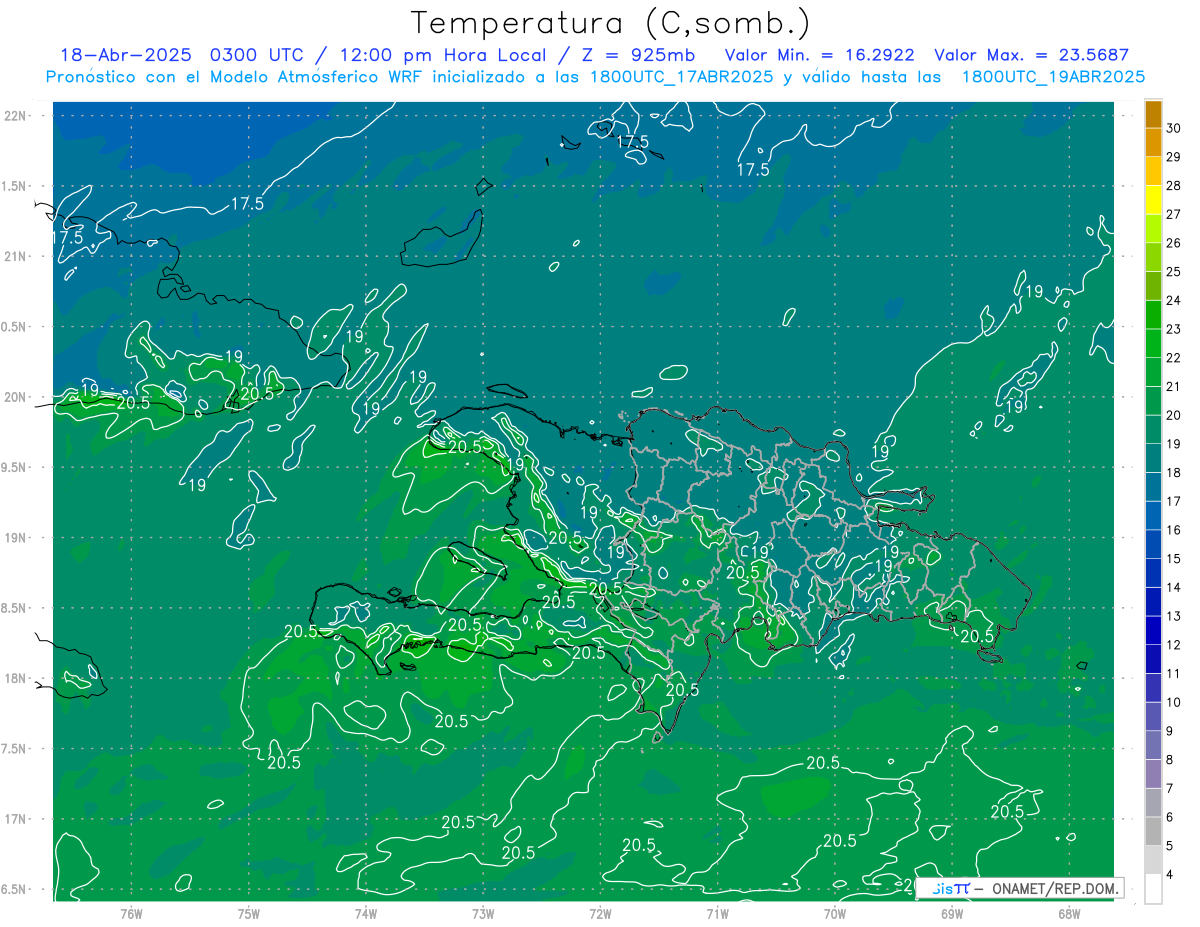Click the '0300 UTC' time text
The width and height of the screenshot is (1200, 927).
click(259, 55)
